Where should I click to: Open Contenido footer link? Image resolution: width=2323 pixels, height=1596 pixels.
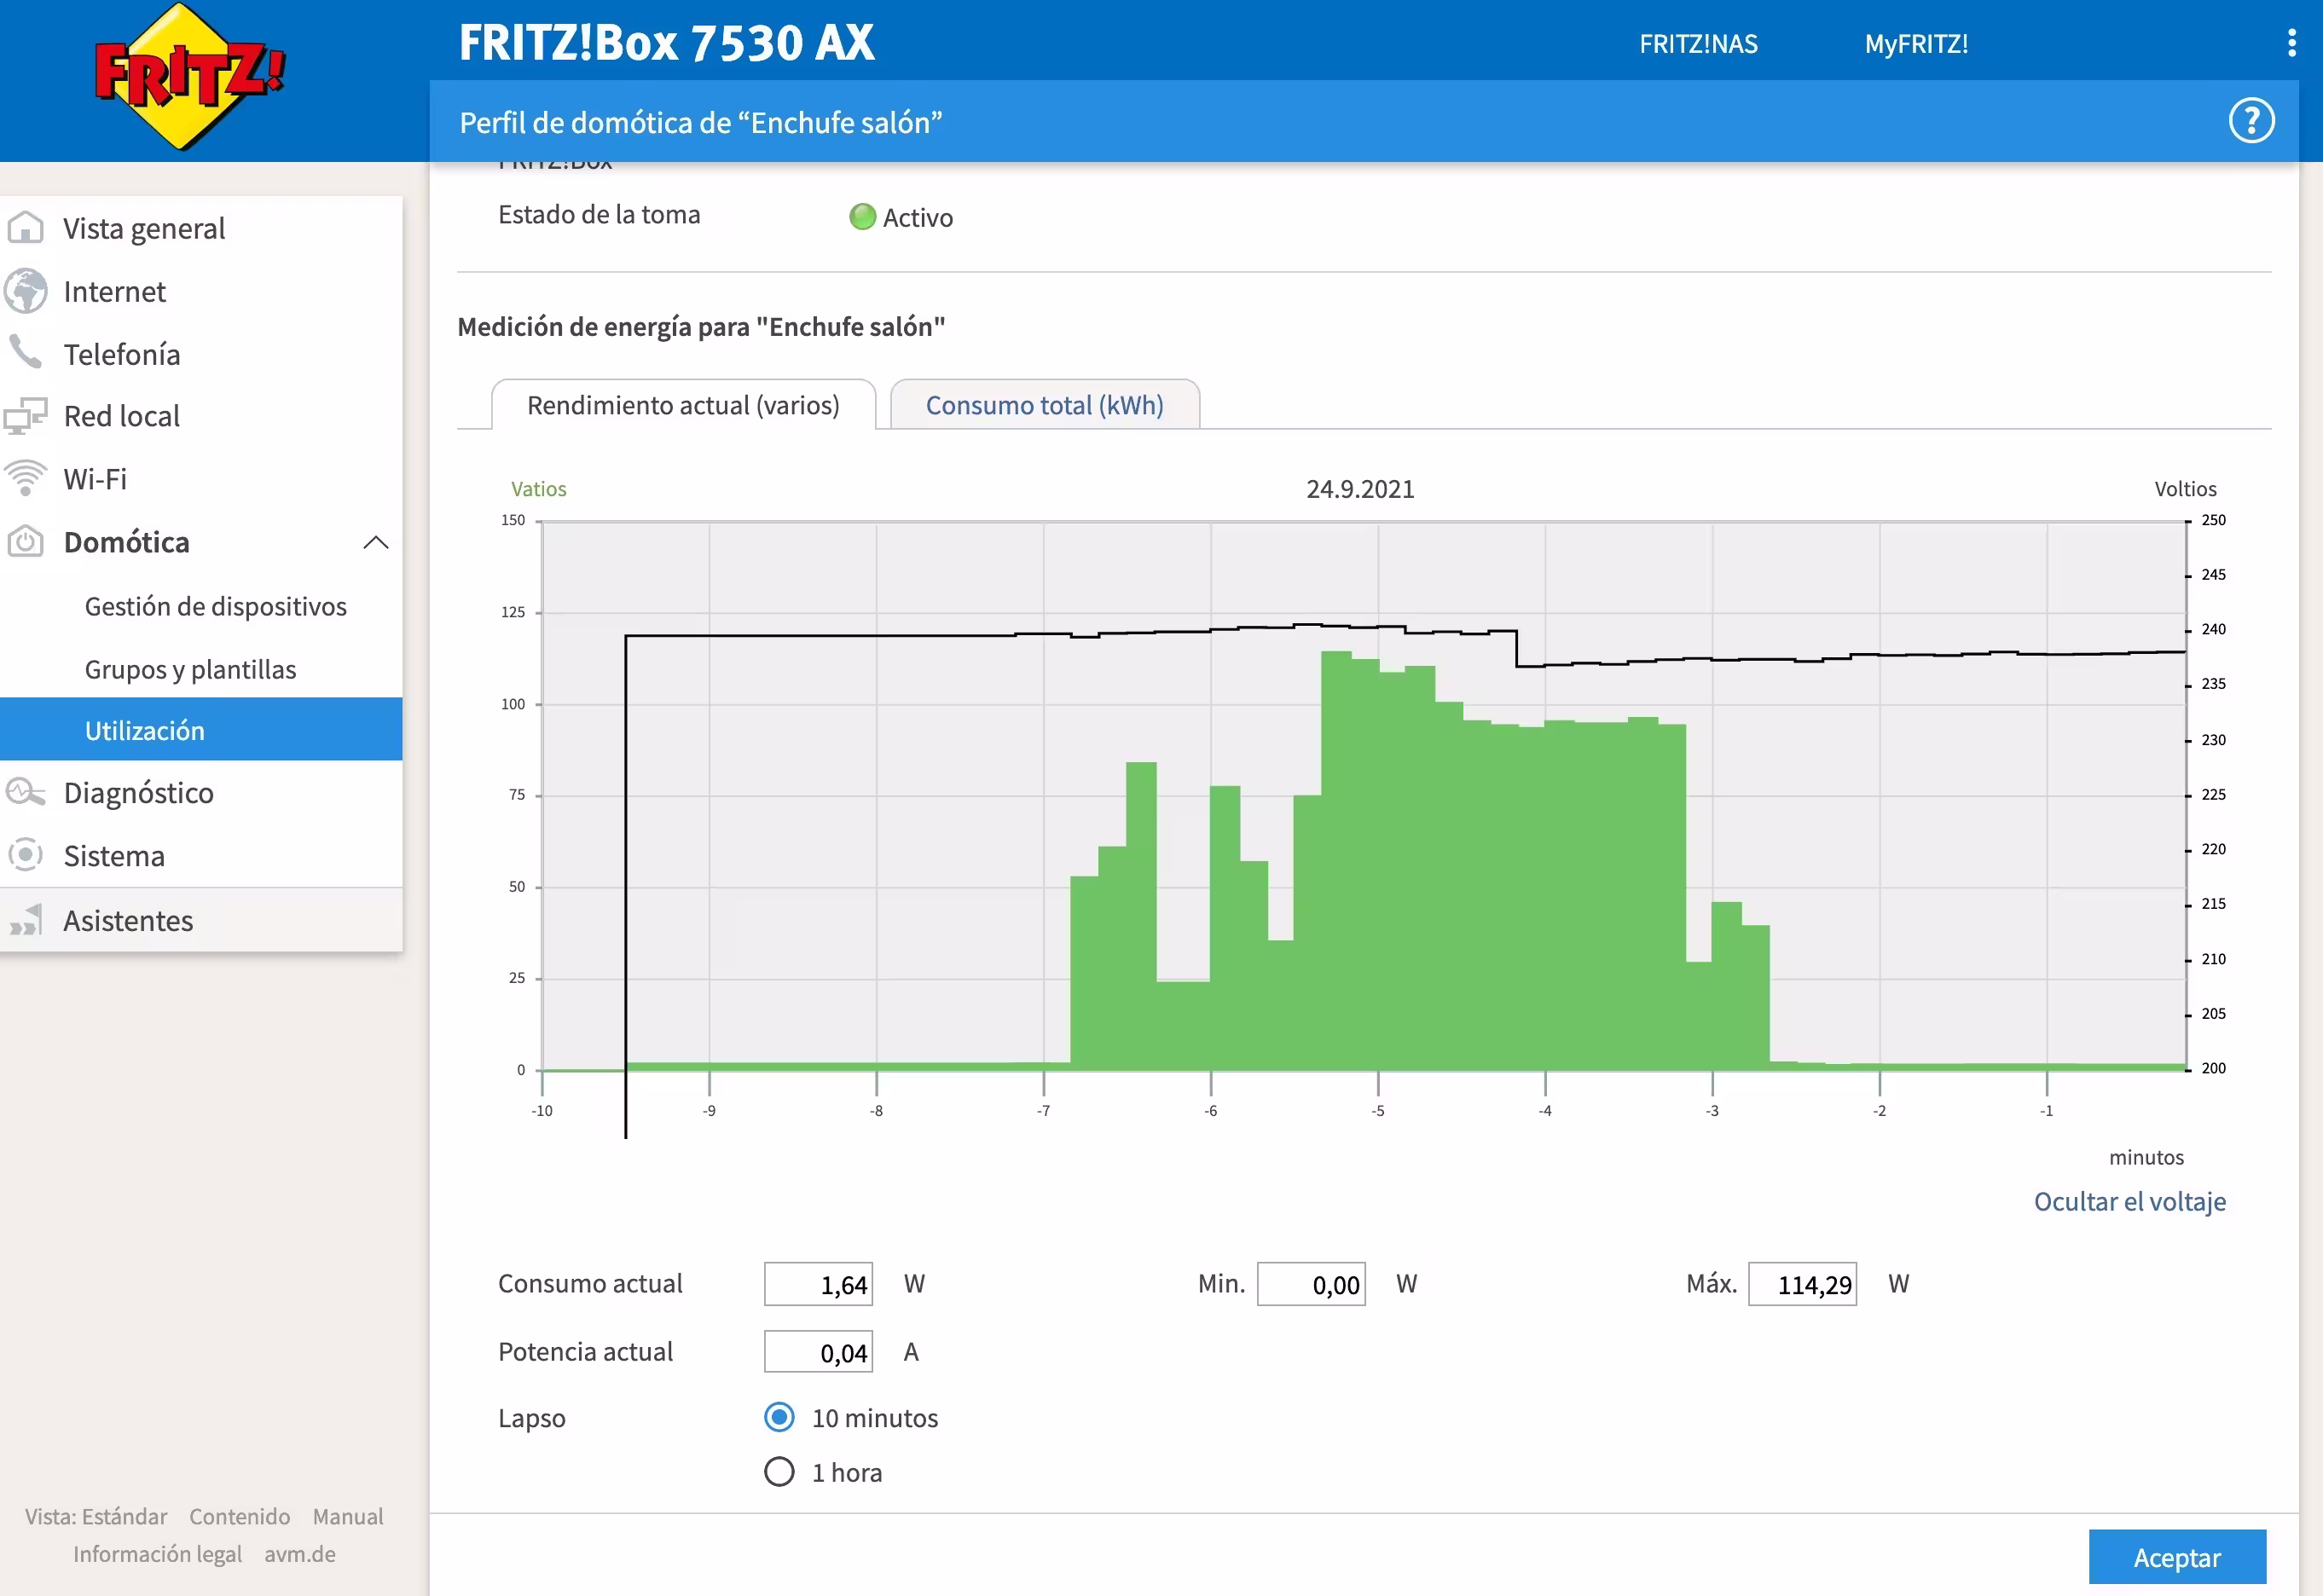tap(240, 1516)
